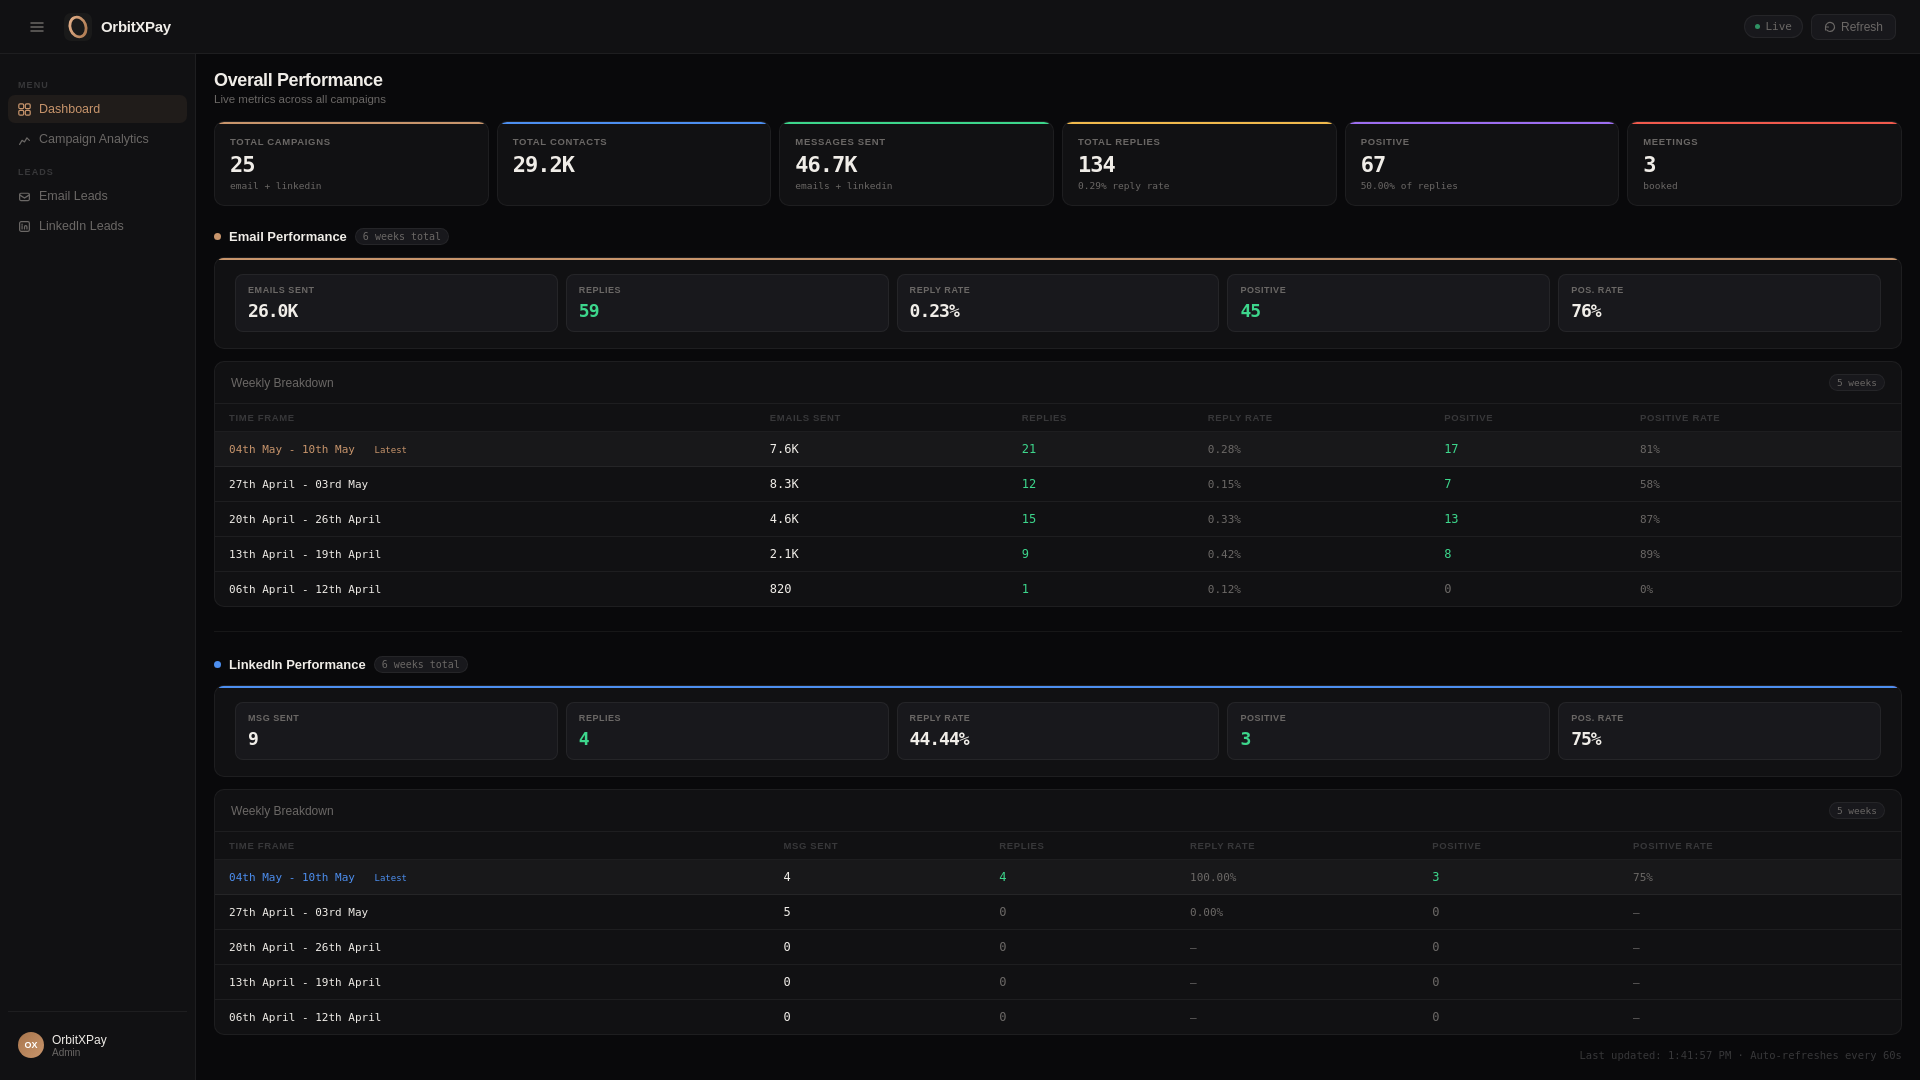Click the Msg Sent column header
Viewport: 1920px width, 1080px height.
click(x=810, y=846)
